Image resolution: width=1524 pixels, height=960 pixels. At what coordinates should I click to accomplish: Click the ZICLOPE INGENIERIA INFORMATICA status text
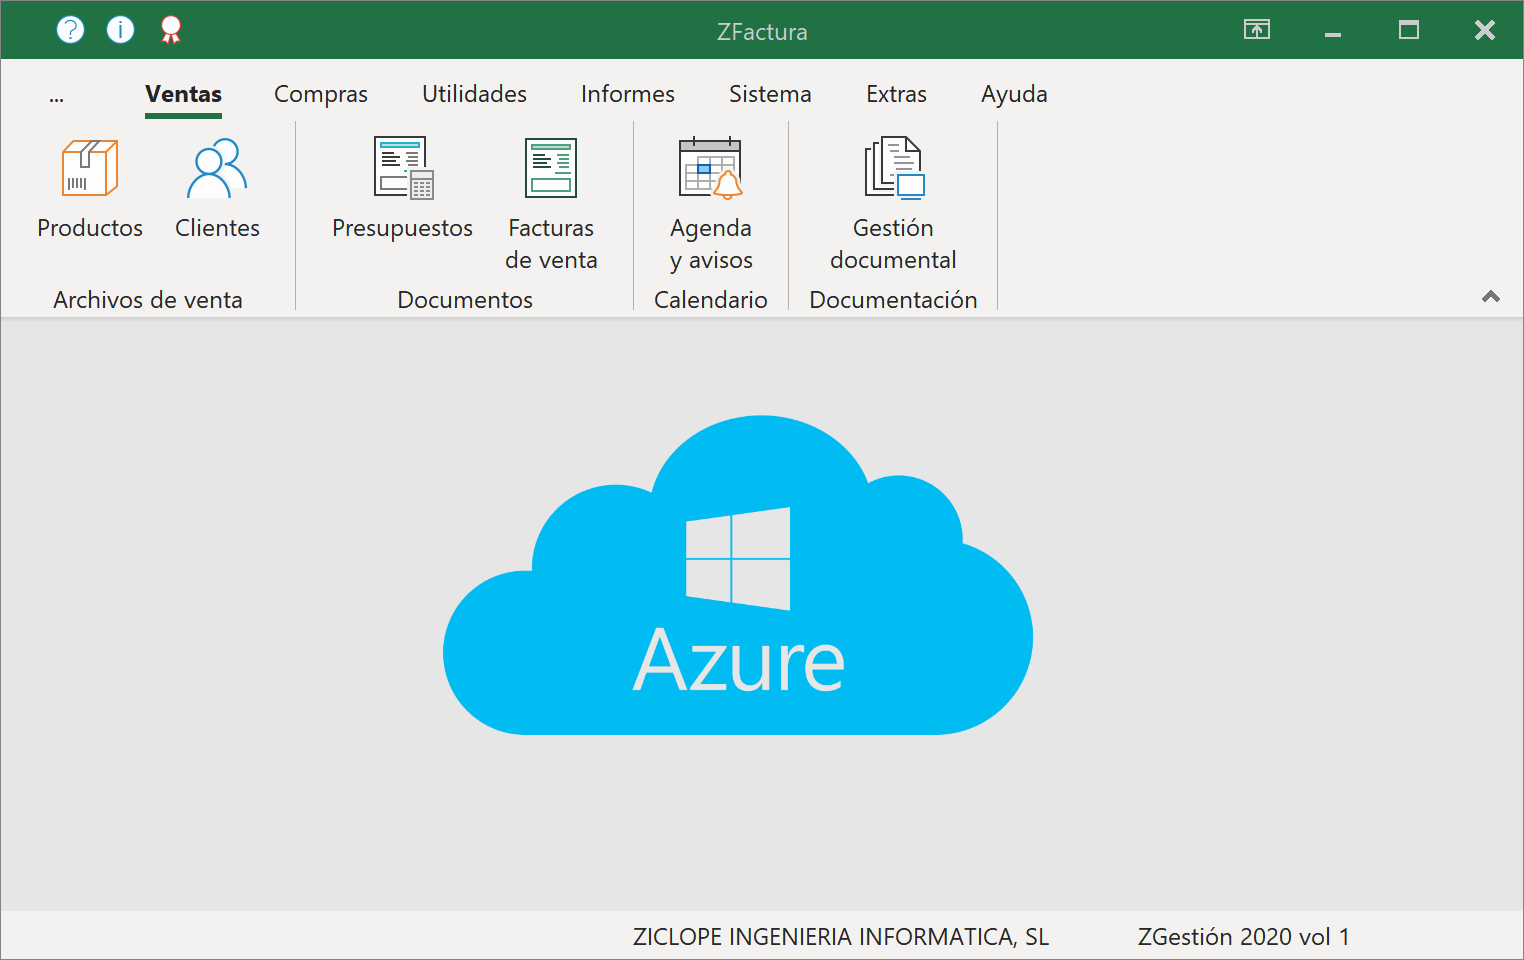[840, 937]
